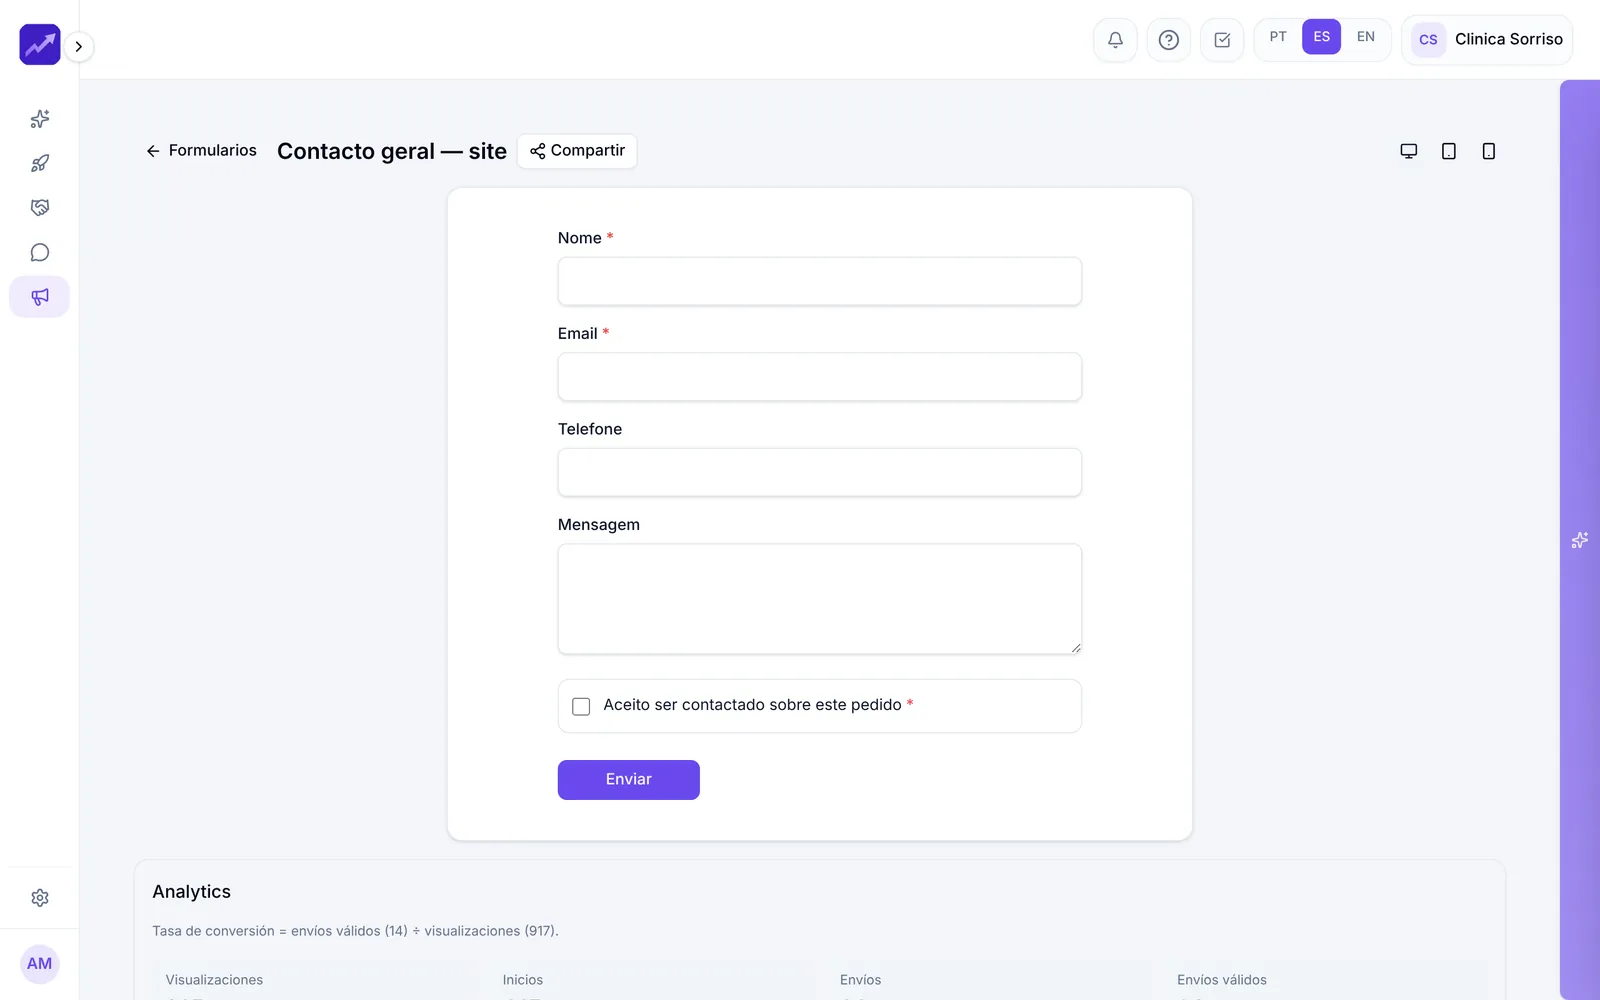This screenshot has width=1600, height=1000.
Task: Expand the sidebar with the chevron button
Action: (x=79, y=46)
